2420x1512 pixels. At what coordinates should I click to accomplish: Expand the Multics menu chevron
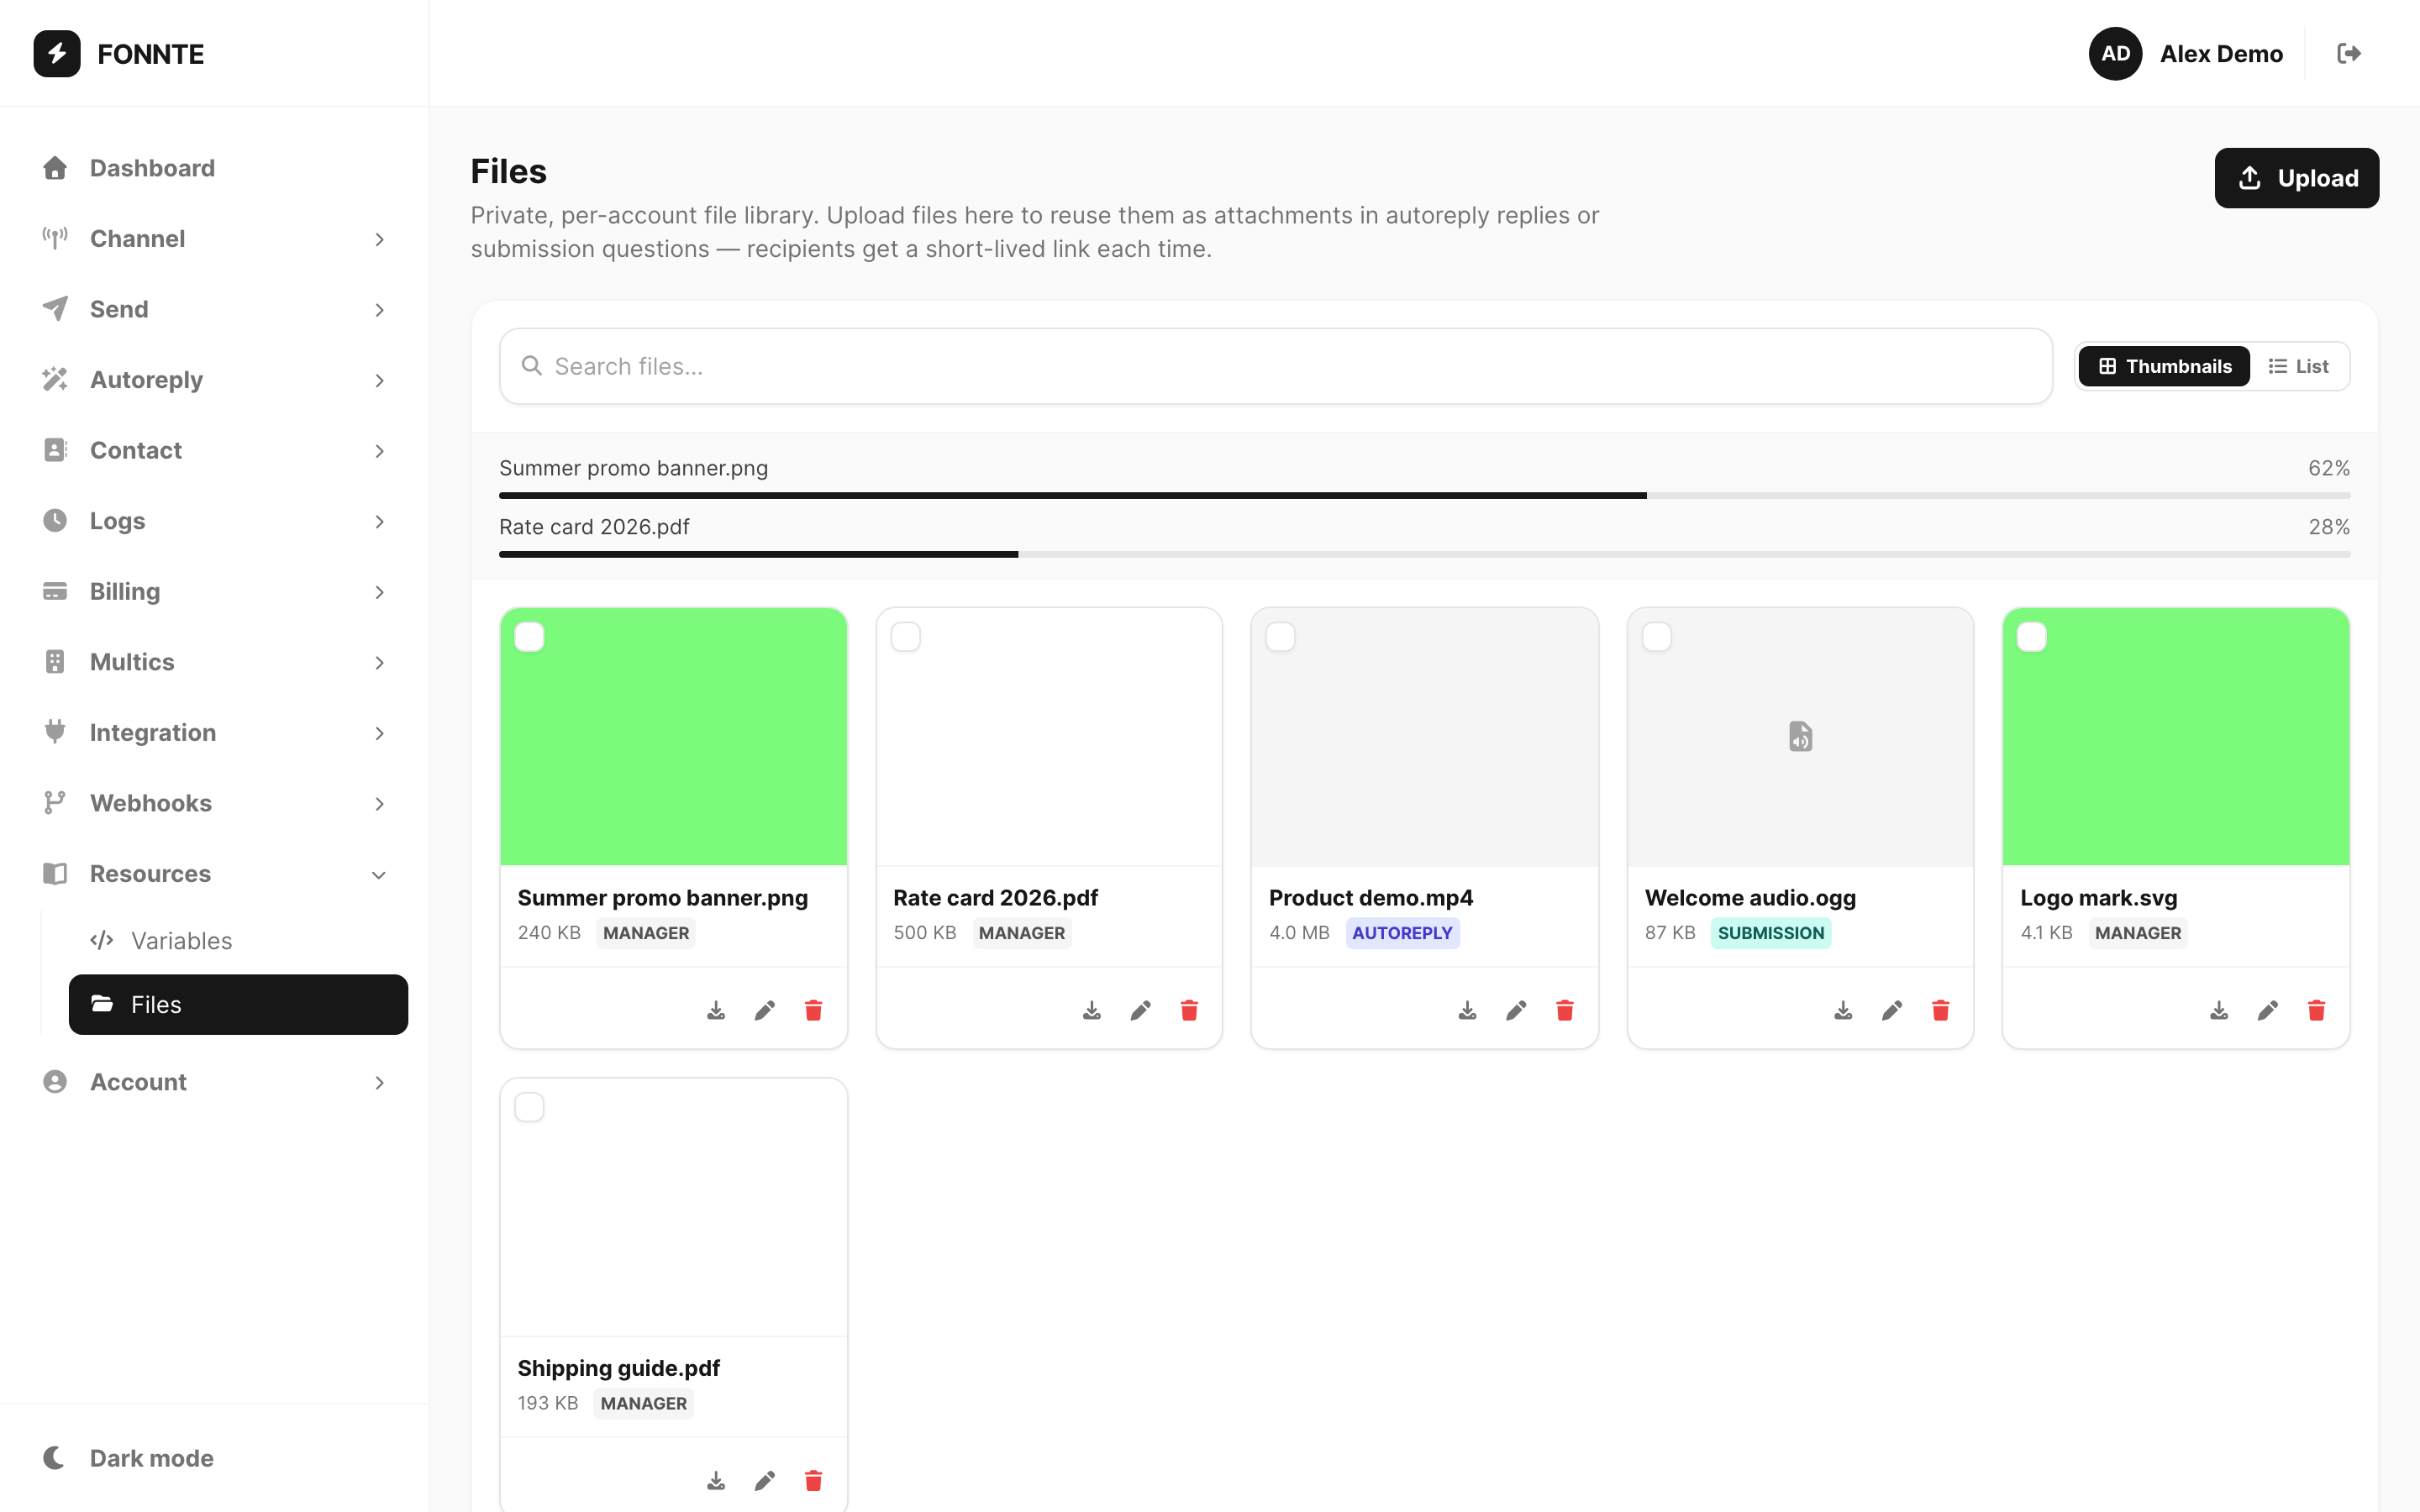click(x=380, y=662)
